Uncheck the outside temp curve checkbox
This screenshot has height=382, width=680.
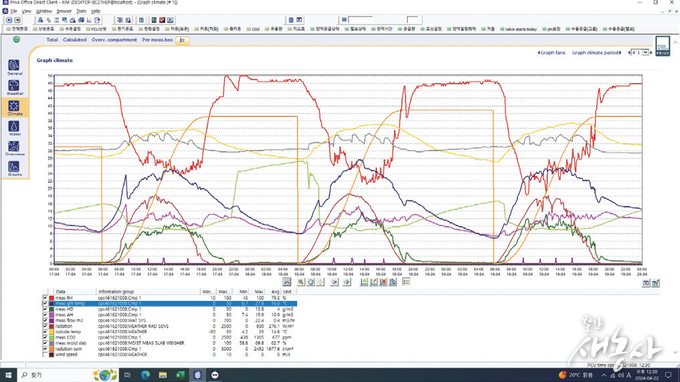tap(45, 332)
